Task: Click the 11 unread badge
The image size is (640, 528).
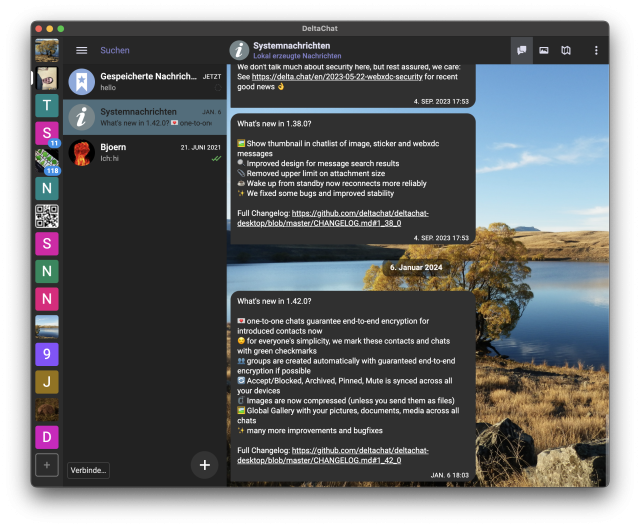Action: click(x=54, y=143)
